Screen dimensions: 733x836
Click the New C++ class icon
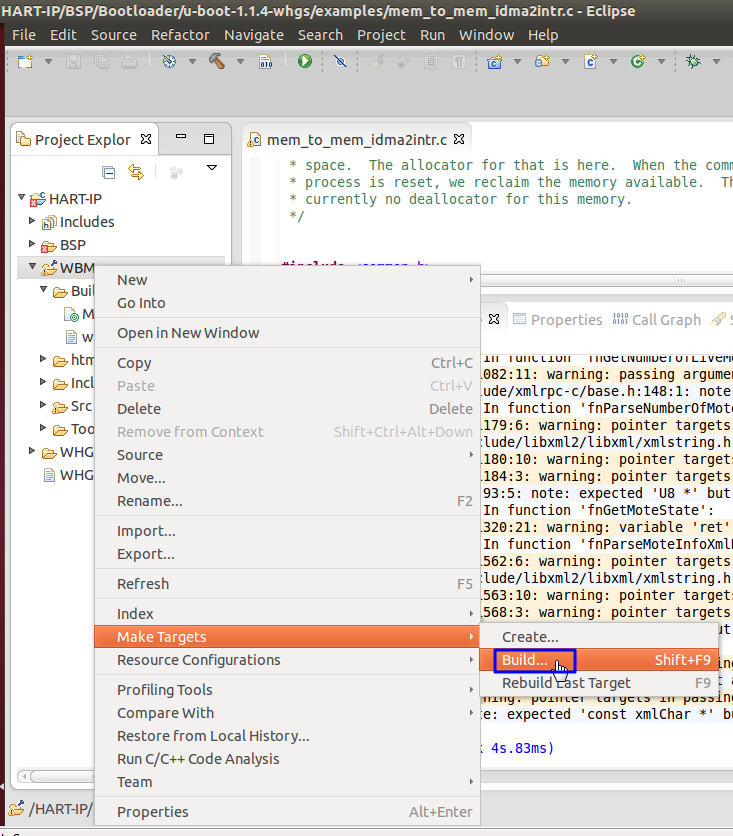tap(636, 62)
